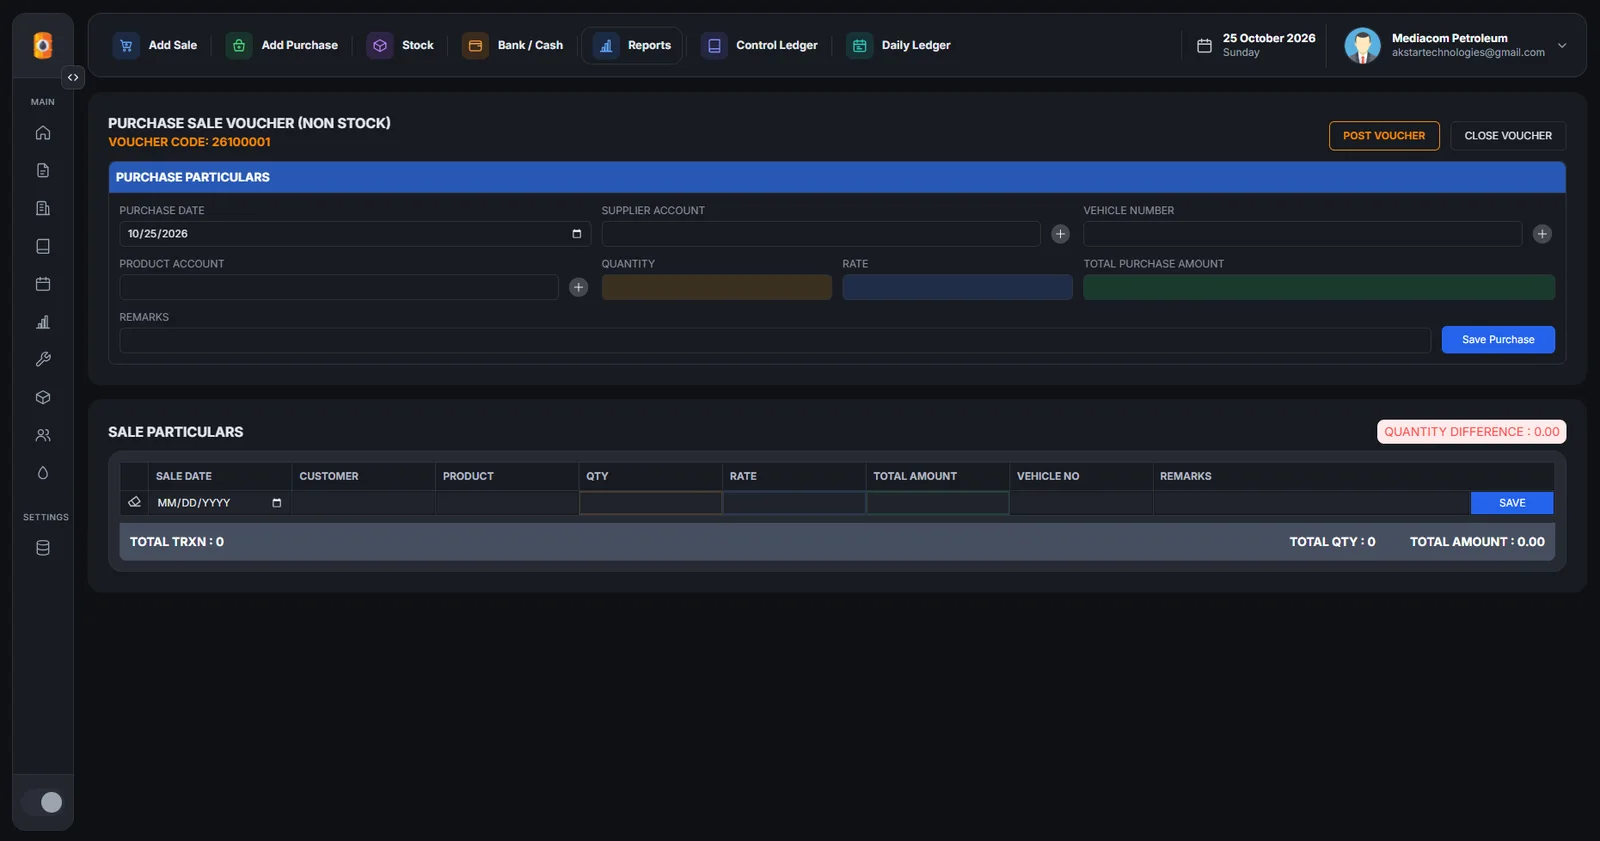Click the Product Account input field
1600x841 pixels.
coord(339,287)
